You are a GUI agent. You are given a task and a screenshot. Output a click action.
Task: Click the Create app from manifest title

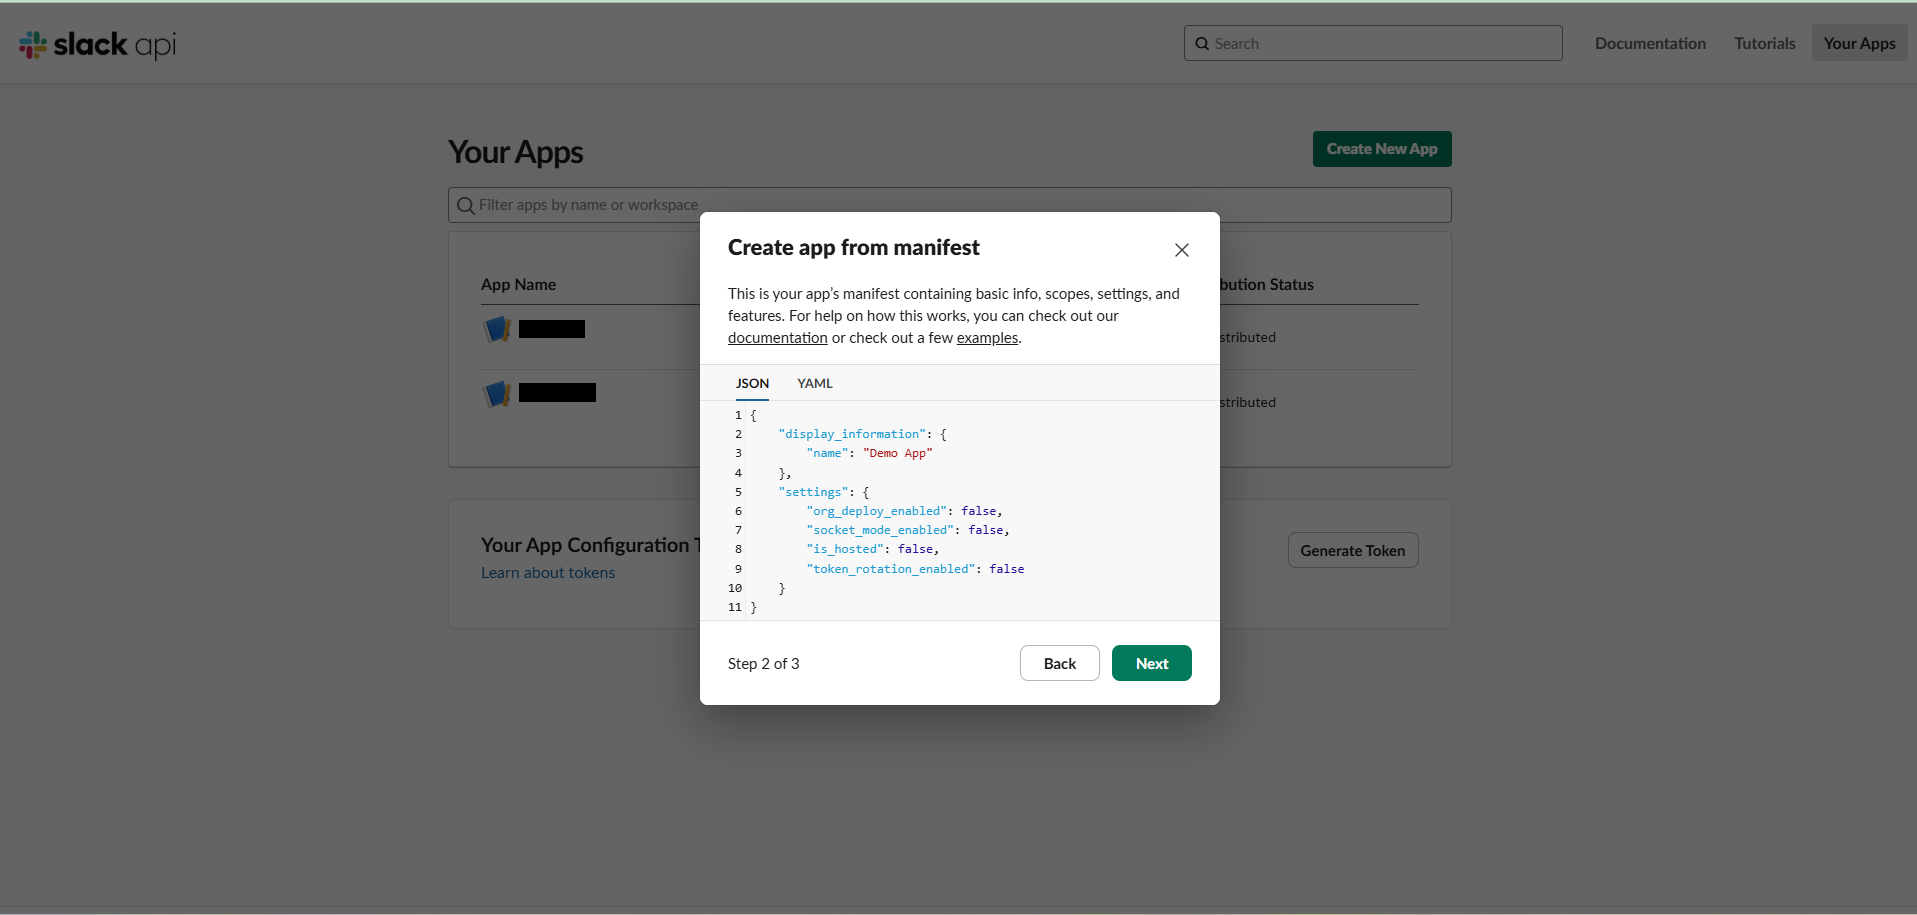(853, 247)
